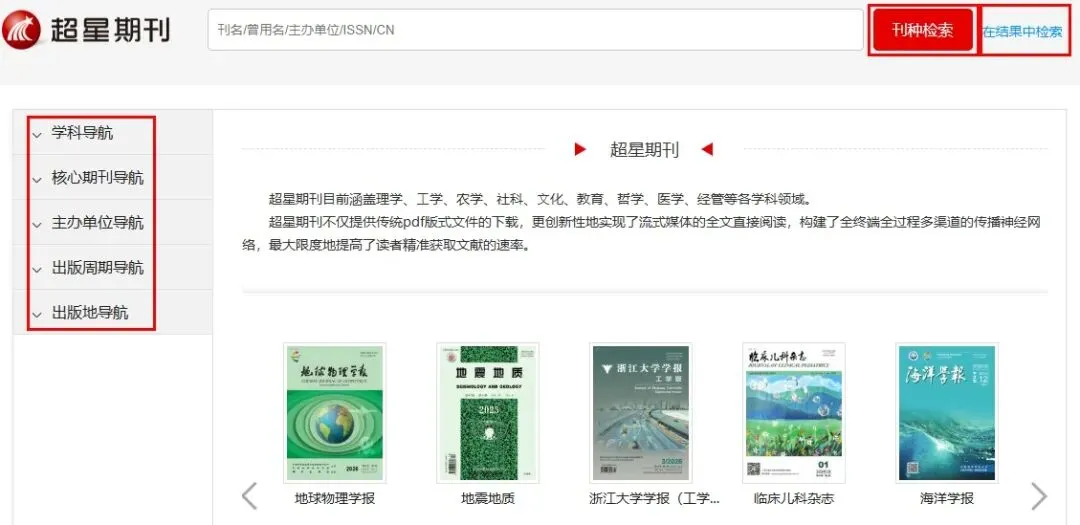The width and height of the screenshot is (1080, 525).
Task: Expand the 出版地导航 chevron
Action: pos(37,316)
